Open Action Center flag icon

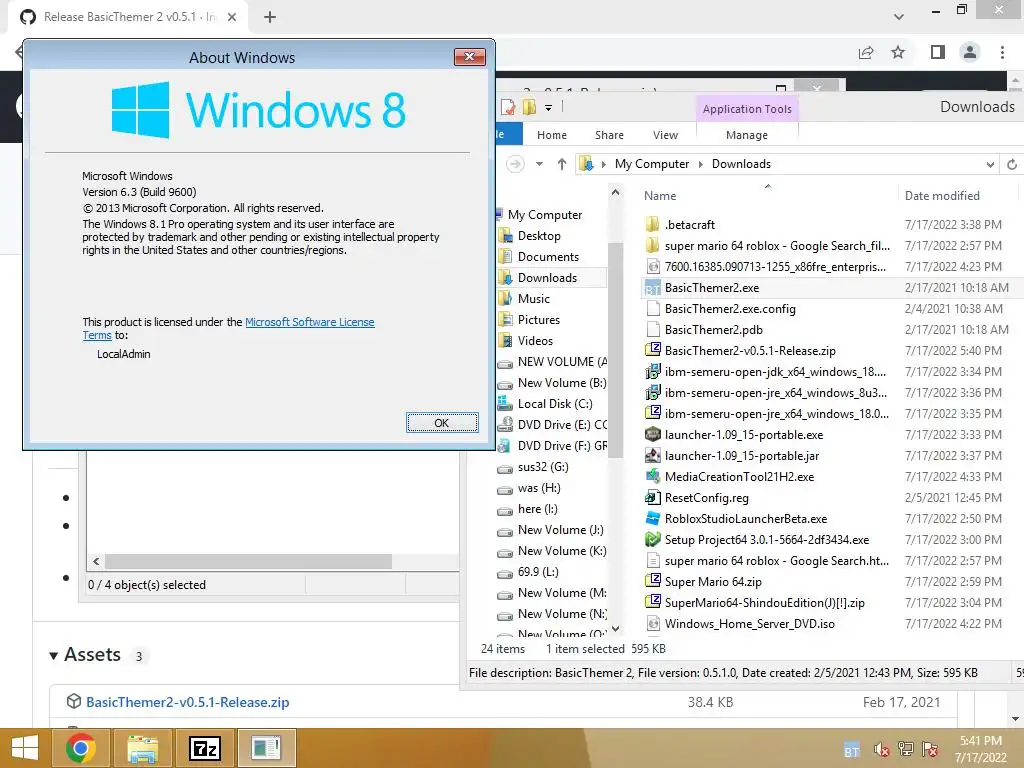coord(930,749)
